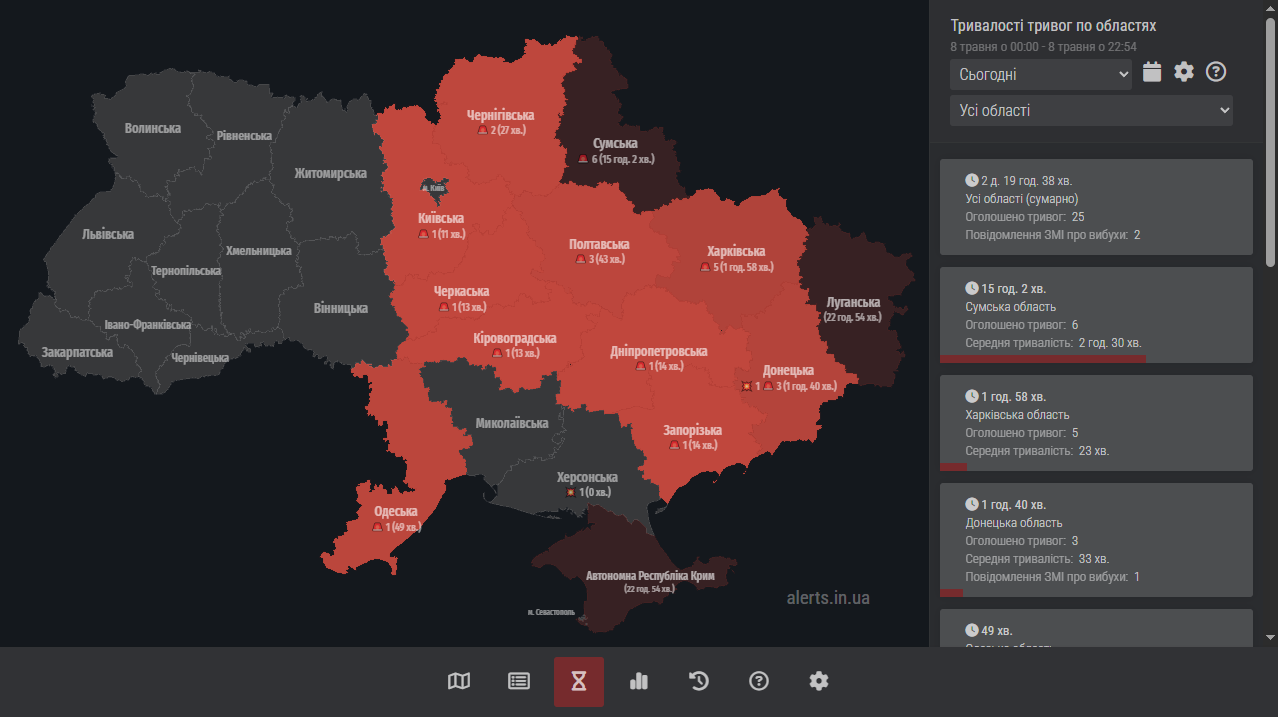Click the siren icon in Запорізька region
1278x717 pixels.
(x=674, y=445)
